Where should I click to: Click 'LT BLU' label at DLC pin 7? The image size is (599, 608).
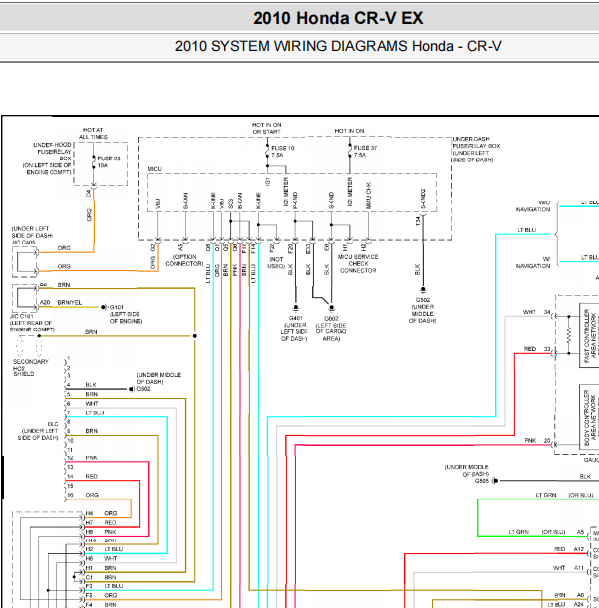point(95,413)
